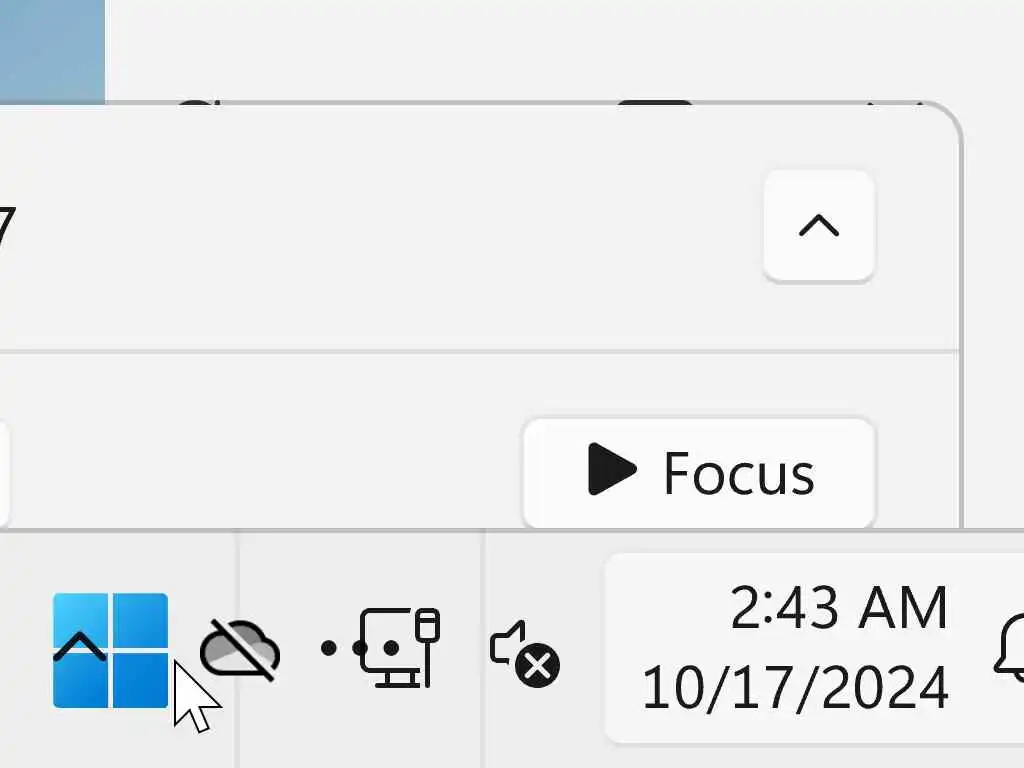
Task: Select the date text ending in 7
Action: click(x=7, y=226)
